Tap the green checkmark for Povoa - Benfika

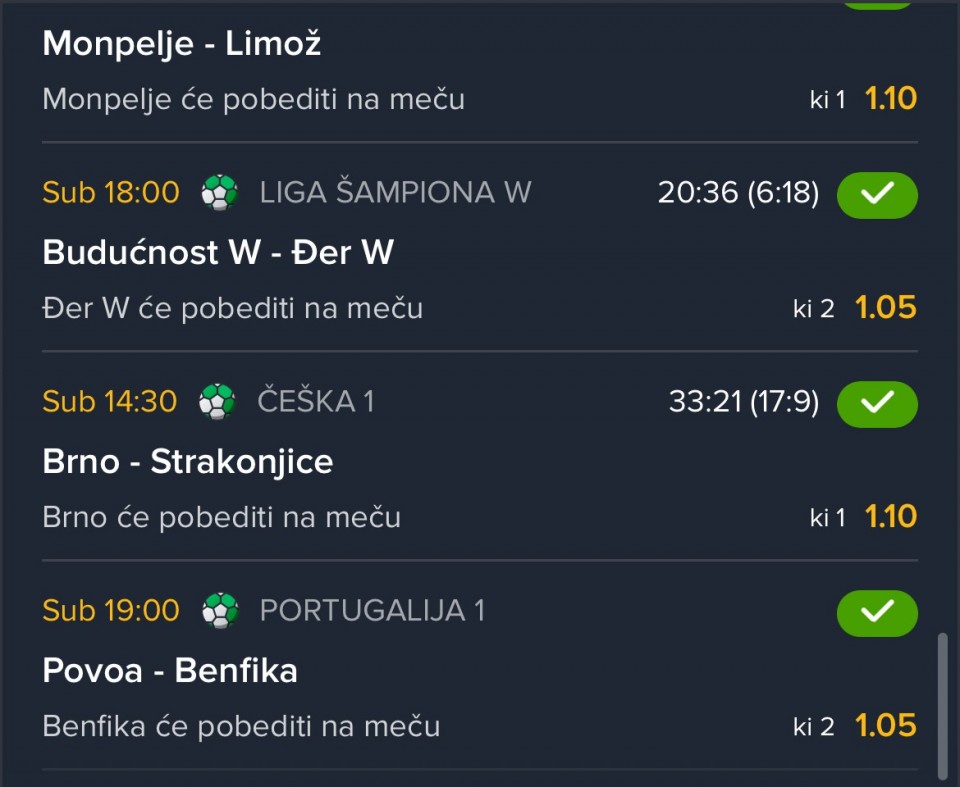pyautogui.click(x=876, y=613)
